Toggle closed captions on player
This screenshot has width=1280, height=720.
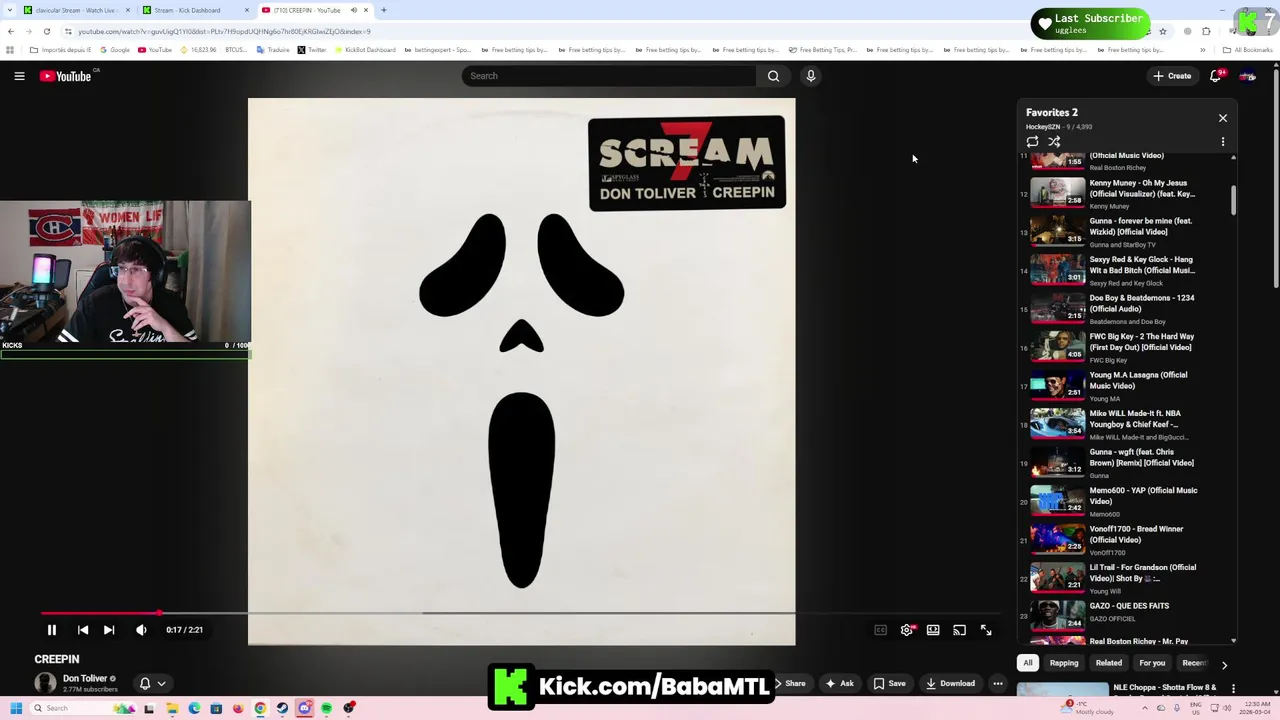pos(881,630)
